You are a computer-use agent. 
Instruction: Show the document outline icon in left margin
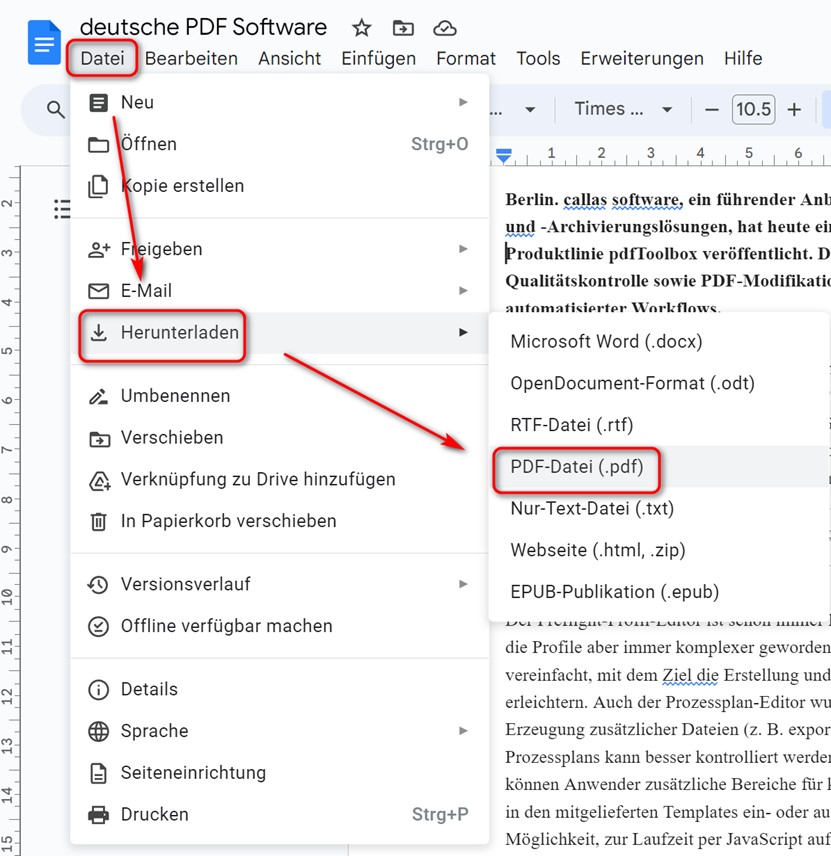[x=62, y=209]
